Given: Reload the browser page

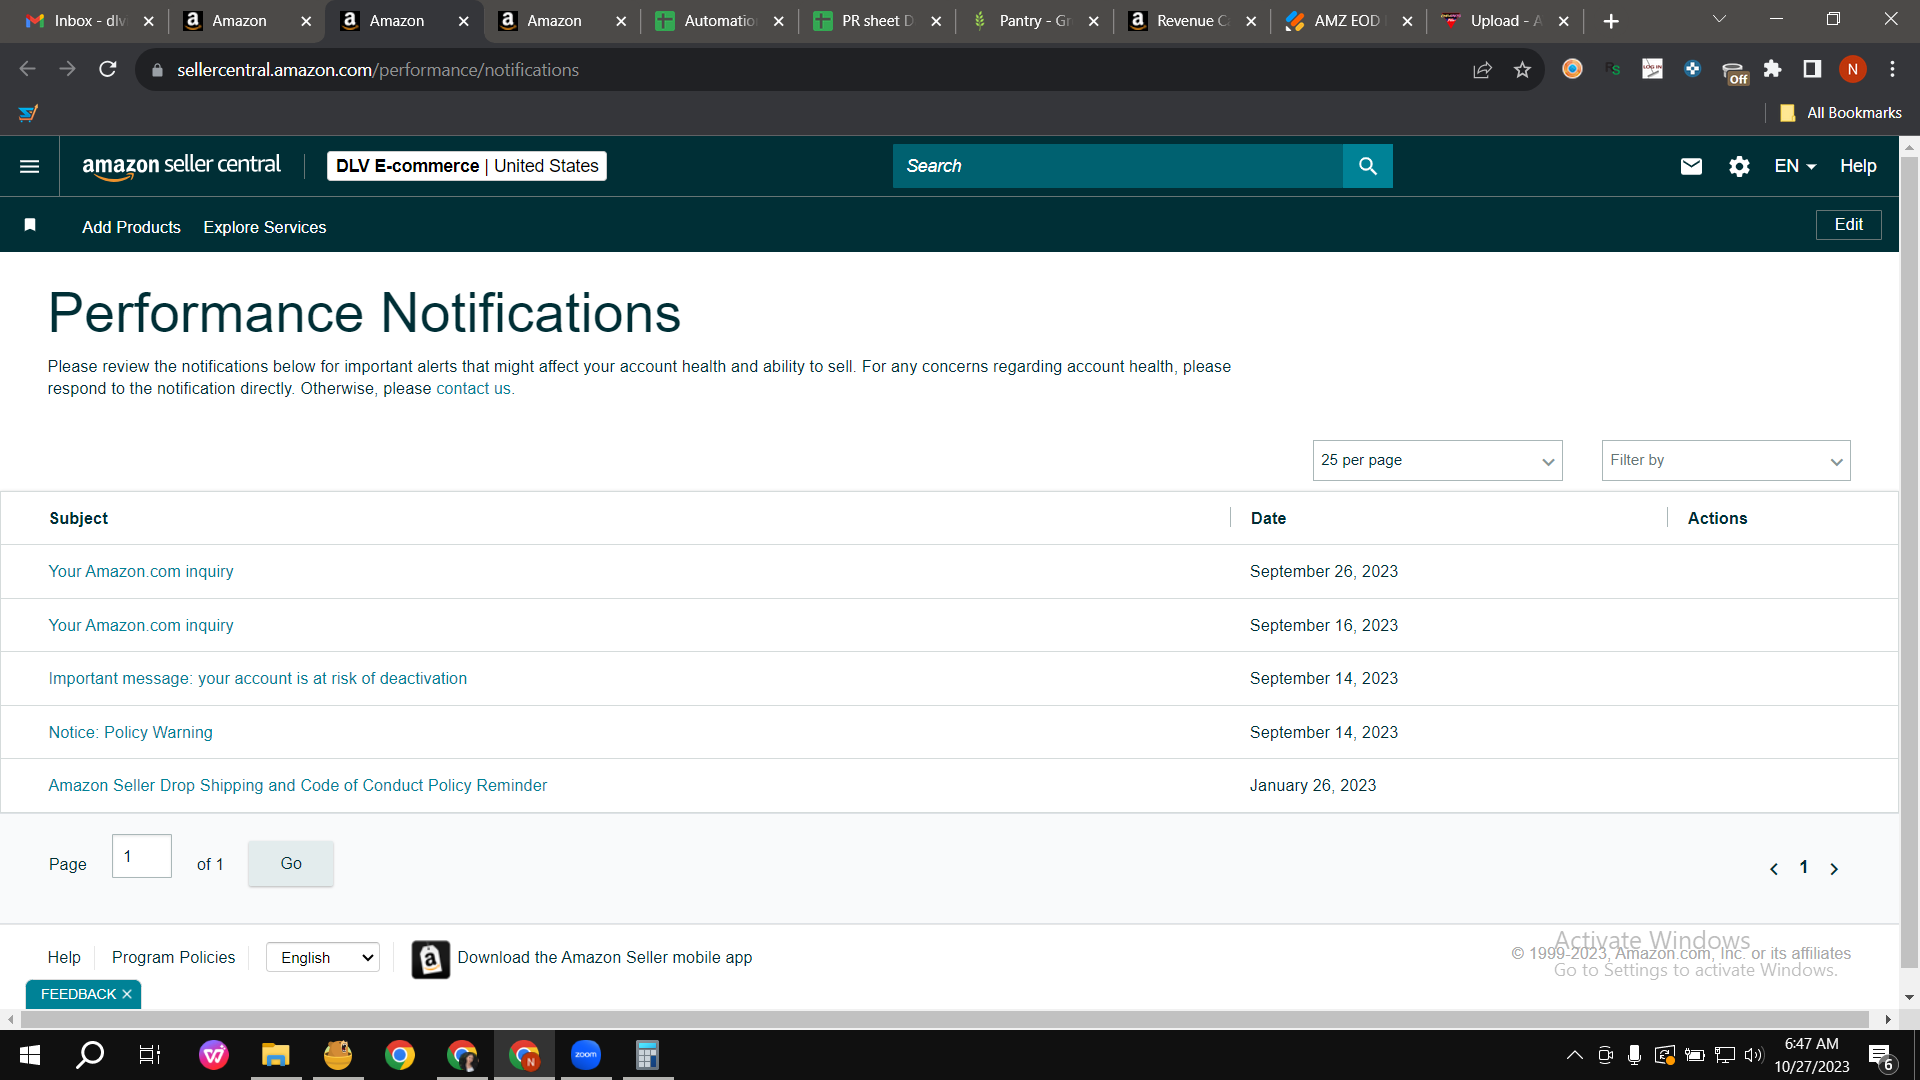Looking at the screenshot, I should click(107, 69).
